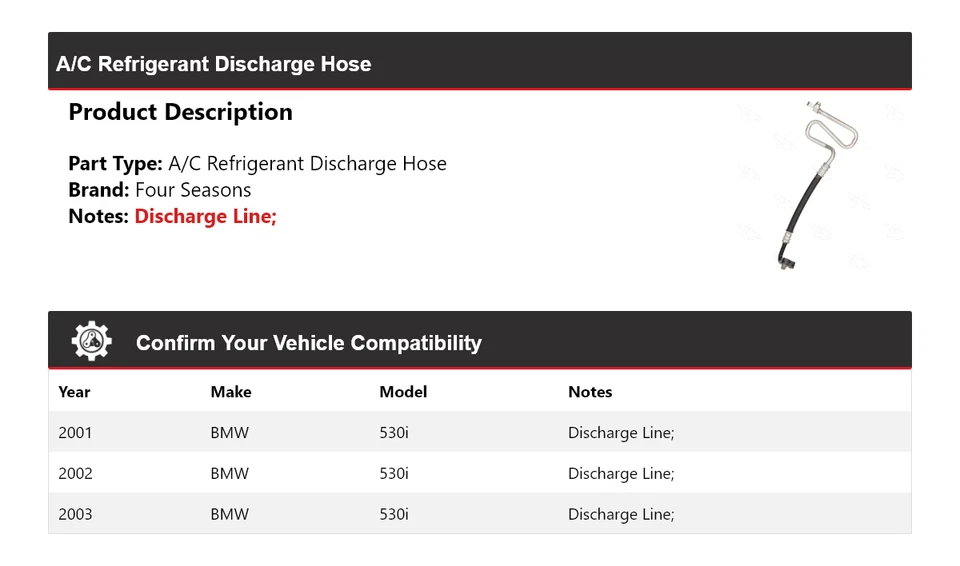The height and width of the screenshot is (566, 960).
Task: Sort by the Year column header
Action: click(74, 392)
